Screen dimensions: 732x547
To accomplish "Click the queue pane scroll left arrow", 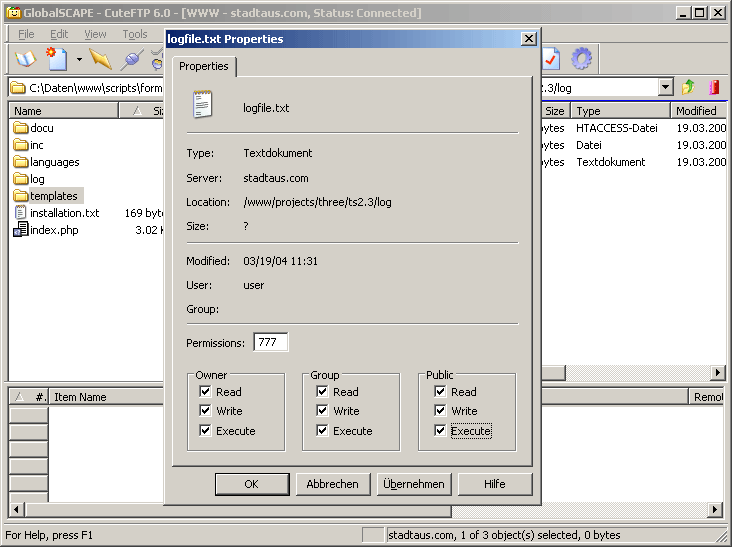I will [x=16, y=509].
